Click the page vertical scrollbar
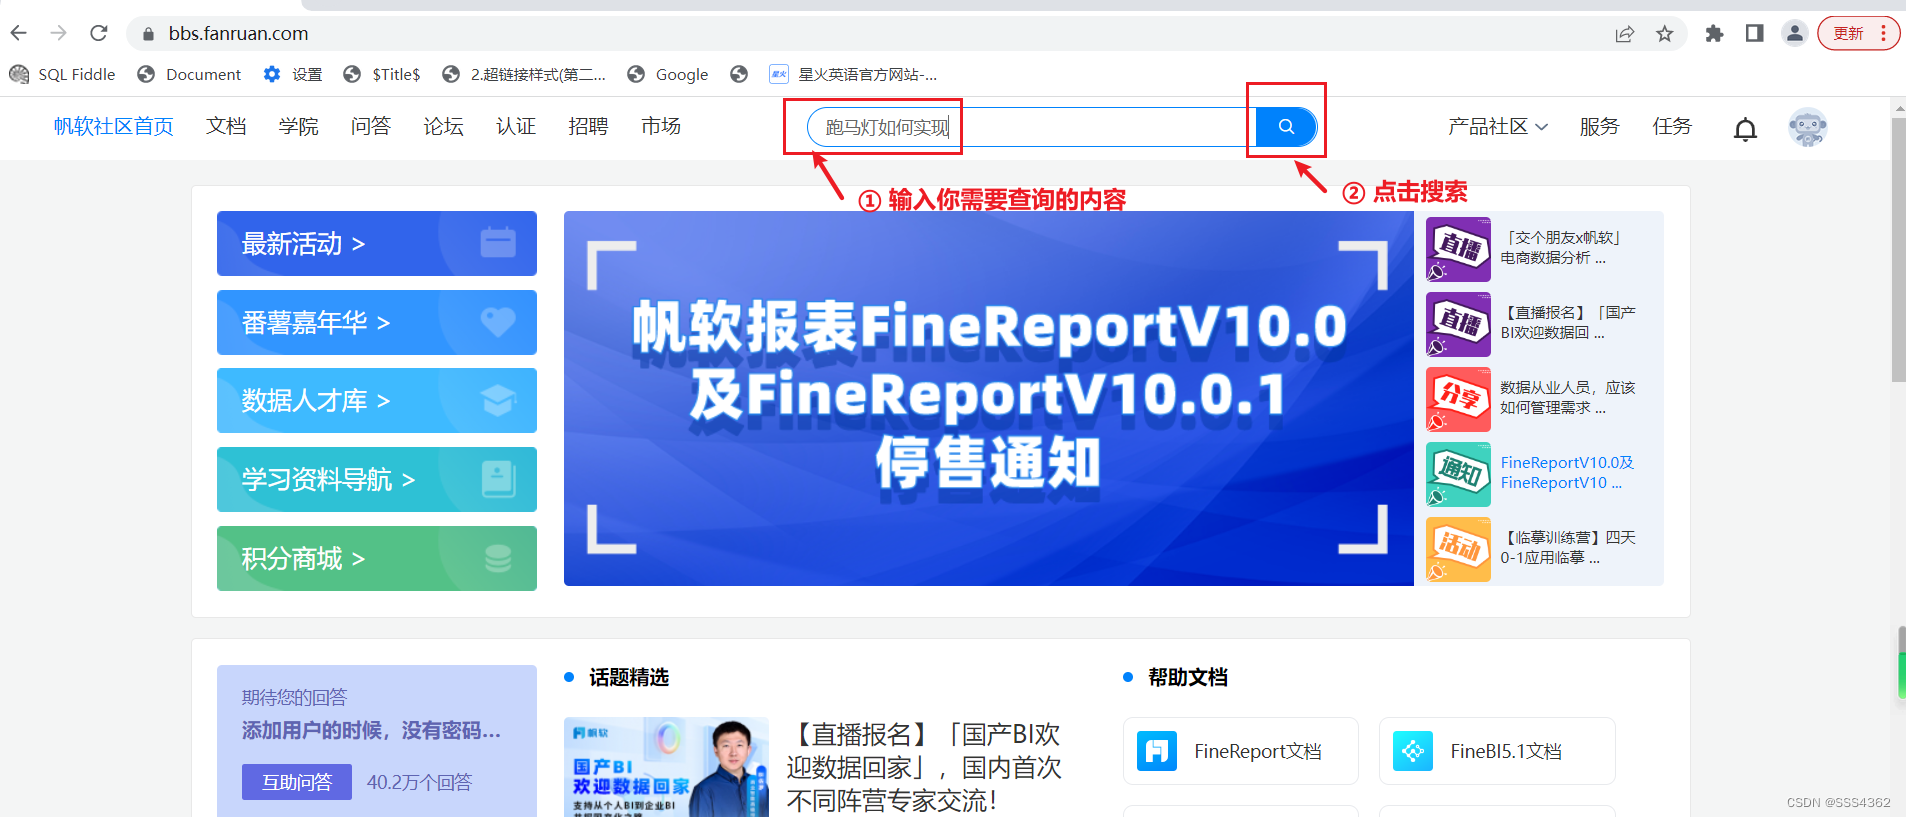This screenshot has height=817, width=1906. point(1898,250)
